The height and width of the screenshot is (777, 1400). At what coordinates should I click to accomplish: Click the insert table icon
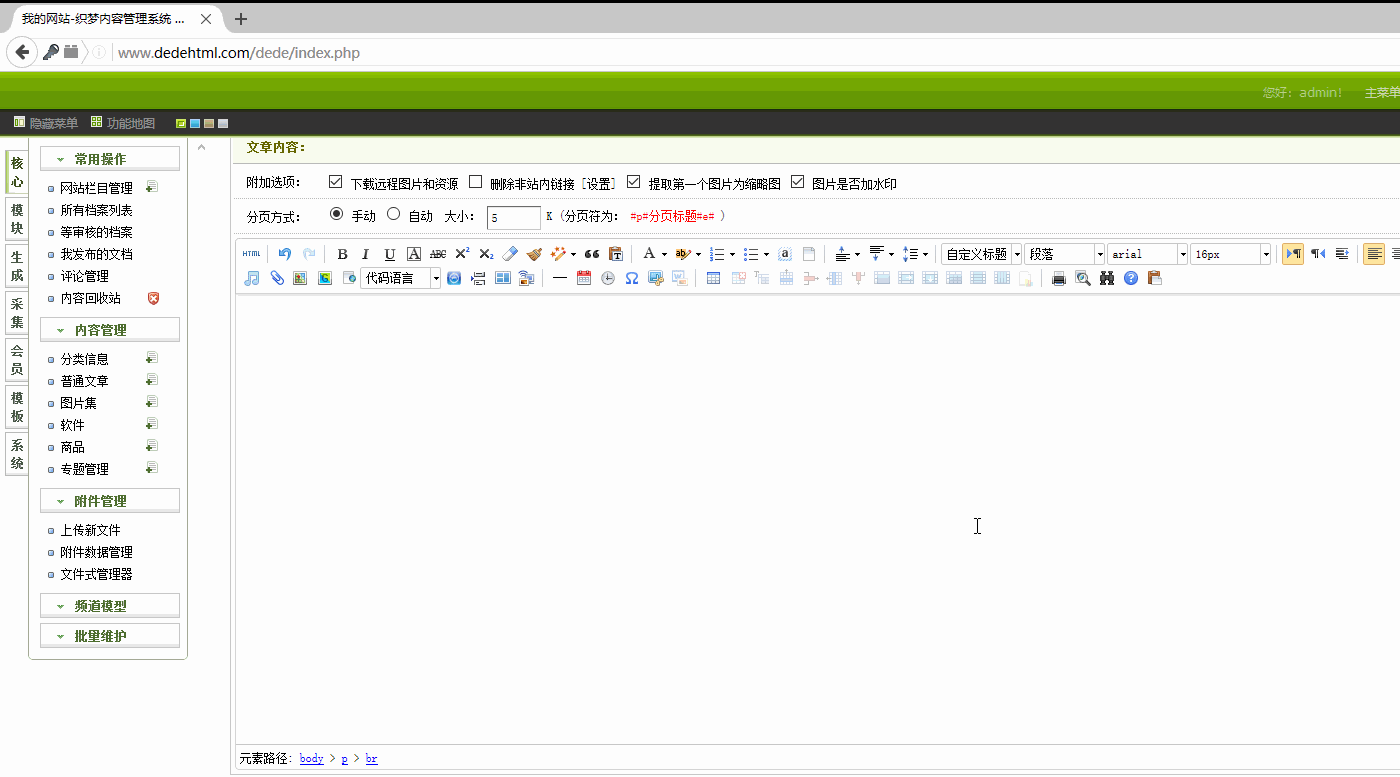tap(713, 278)
